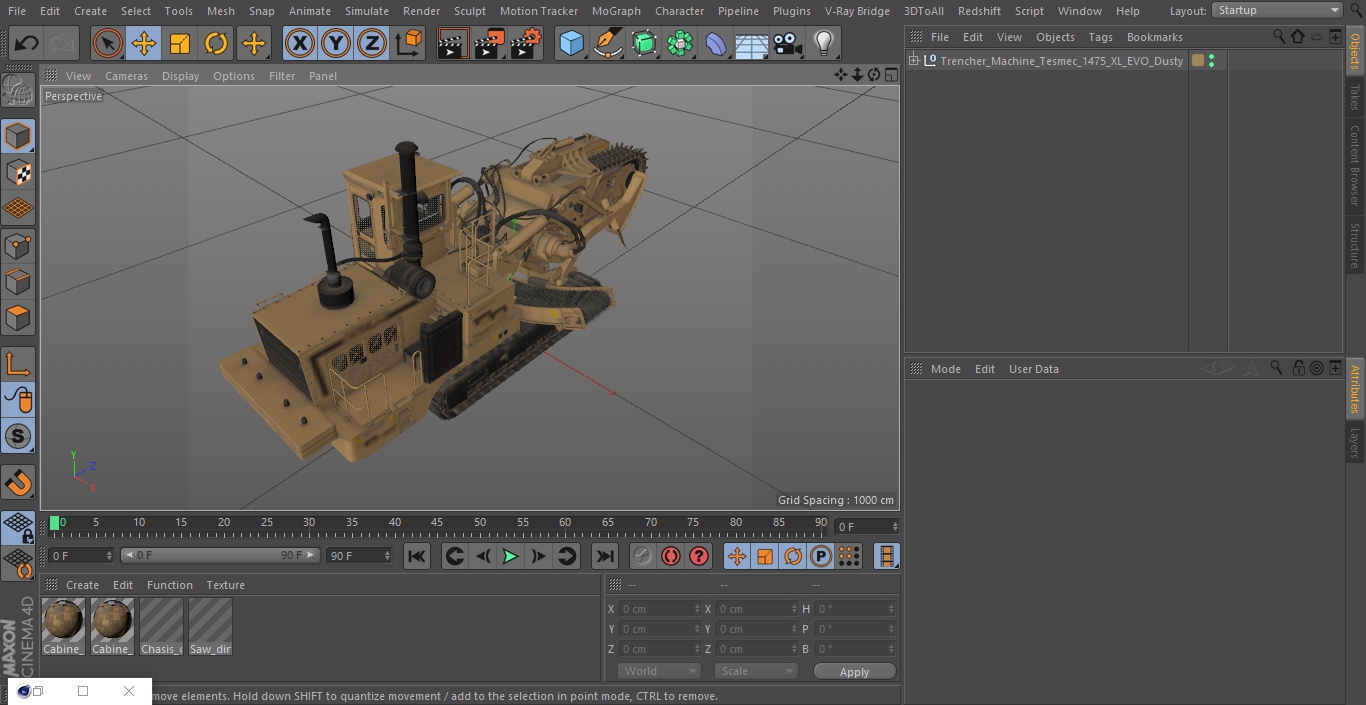Open Edit Render Settings icon
This screenshot has height=705, width=1366.
pos(526,43)
